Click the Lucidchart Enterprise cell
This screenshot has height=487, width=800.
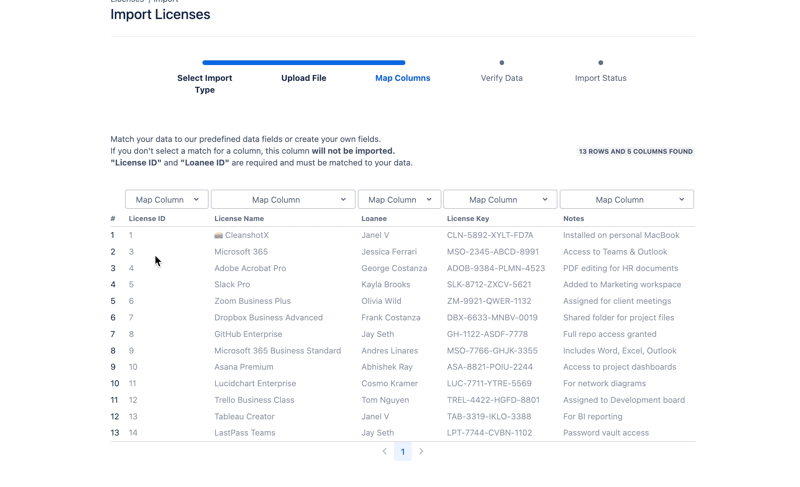point(255,383)
